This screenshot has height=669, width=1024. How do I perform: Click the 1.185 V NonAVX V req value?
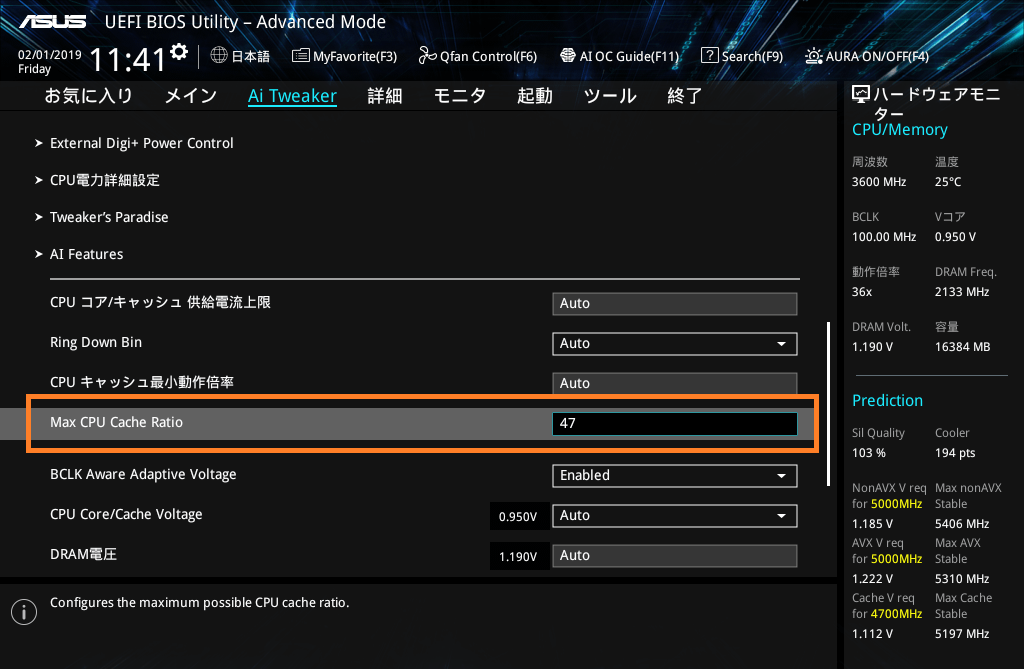point(872,523)
